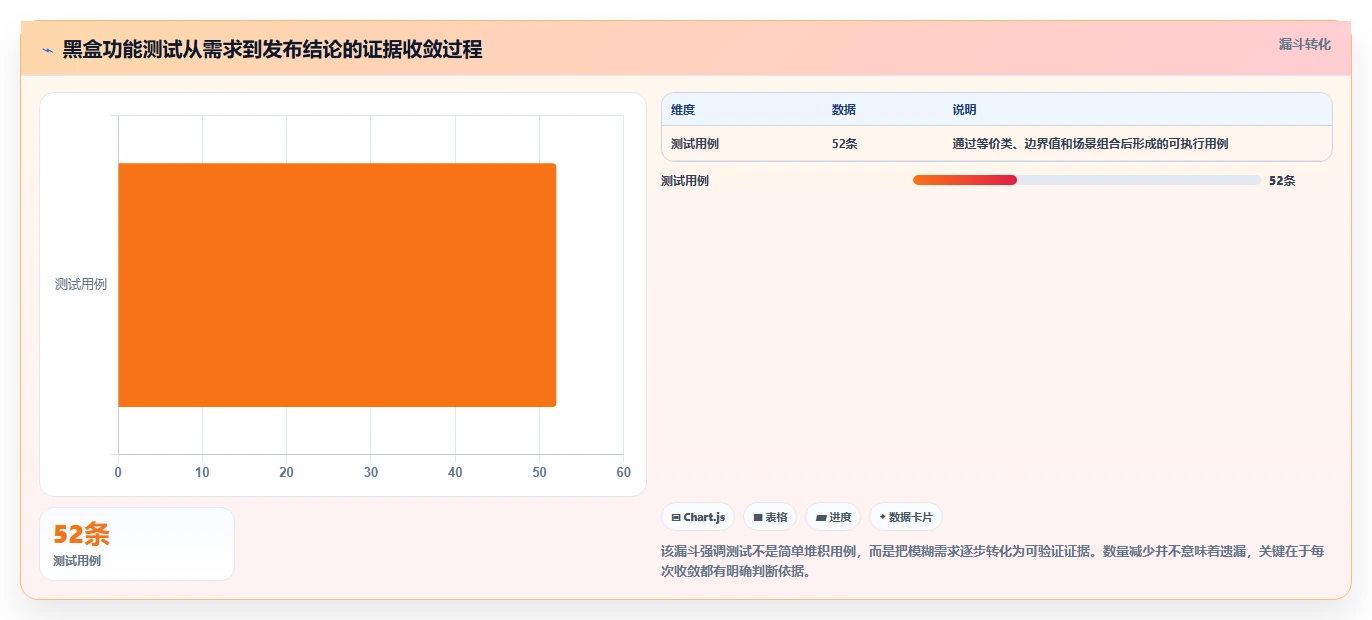This screenshot has height=620, width=1372.
Task: Click the 测试用例 axis label on chart
Action: 81,284
